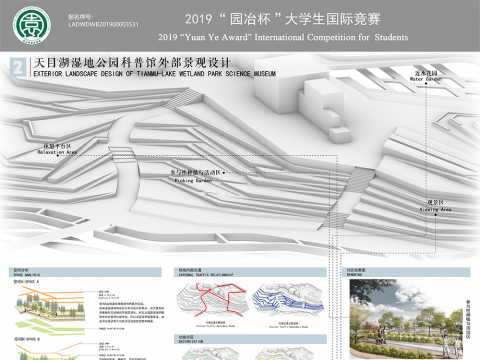Image resolution: width=480 pixels, height=360 pixels.
Task: Click the green circular competition logo
Action: tap(32, 25)
